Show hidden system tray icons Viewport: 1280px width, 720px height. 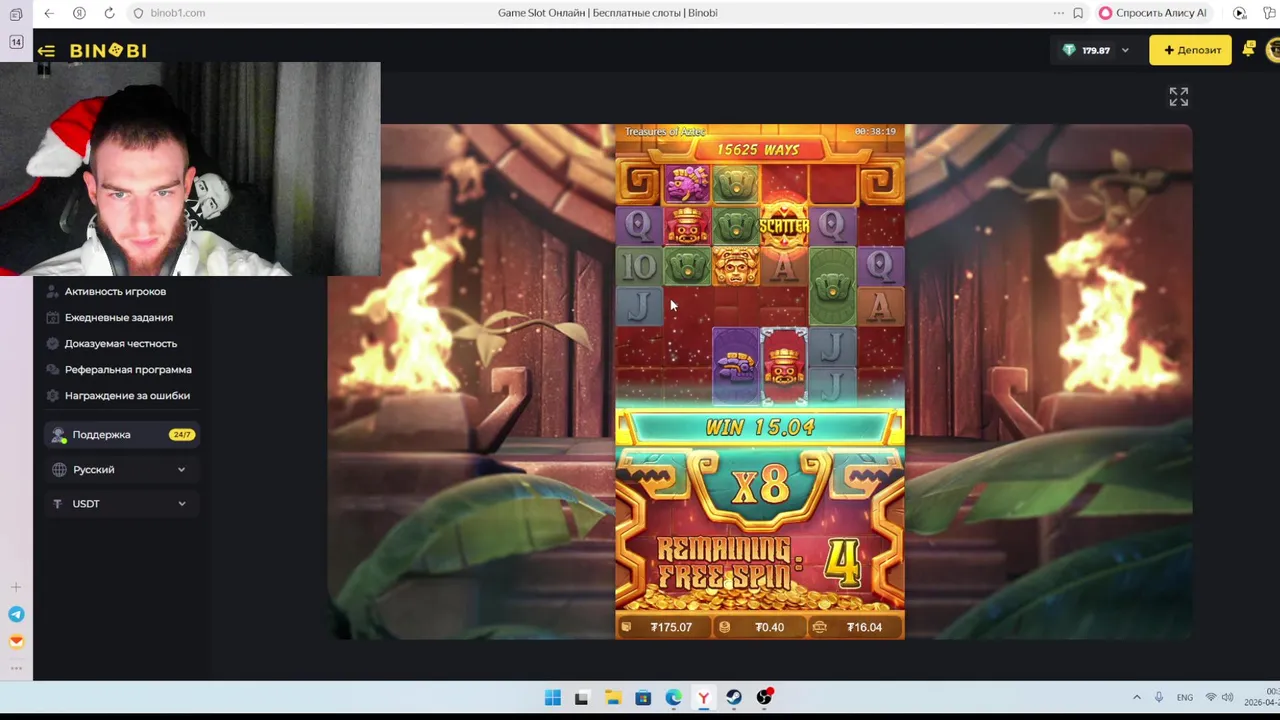tap(1136, 697)
